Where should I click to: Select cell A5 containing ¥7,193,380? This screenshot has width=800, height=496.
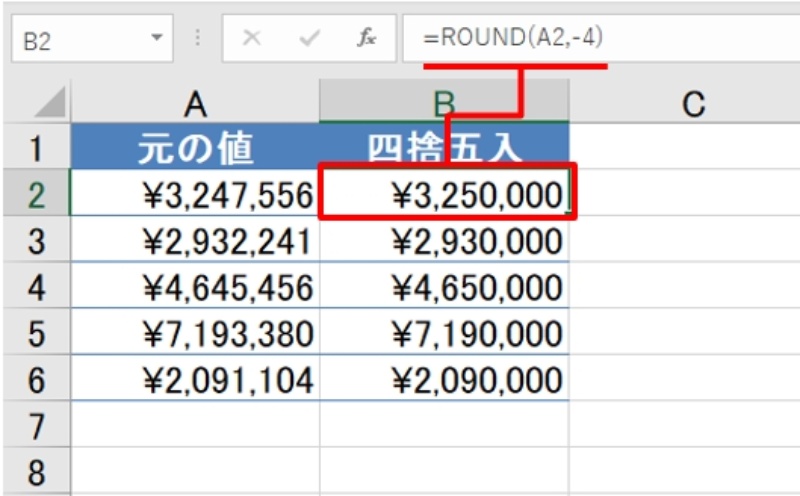195,334
